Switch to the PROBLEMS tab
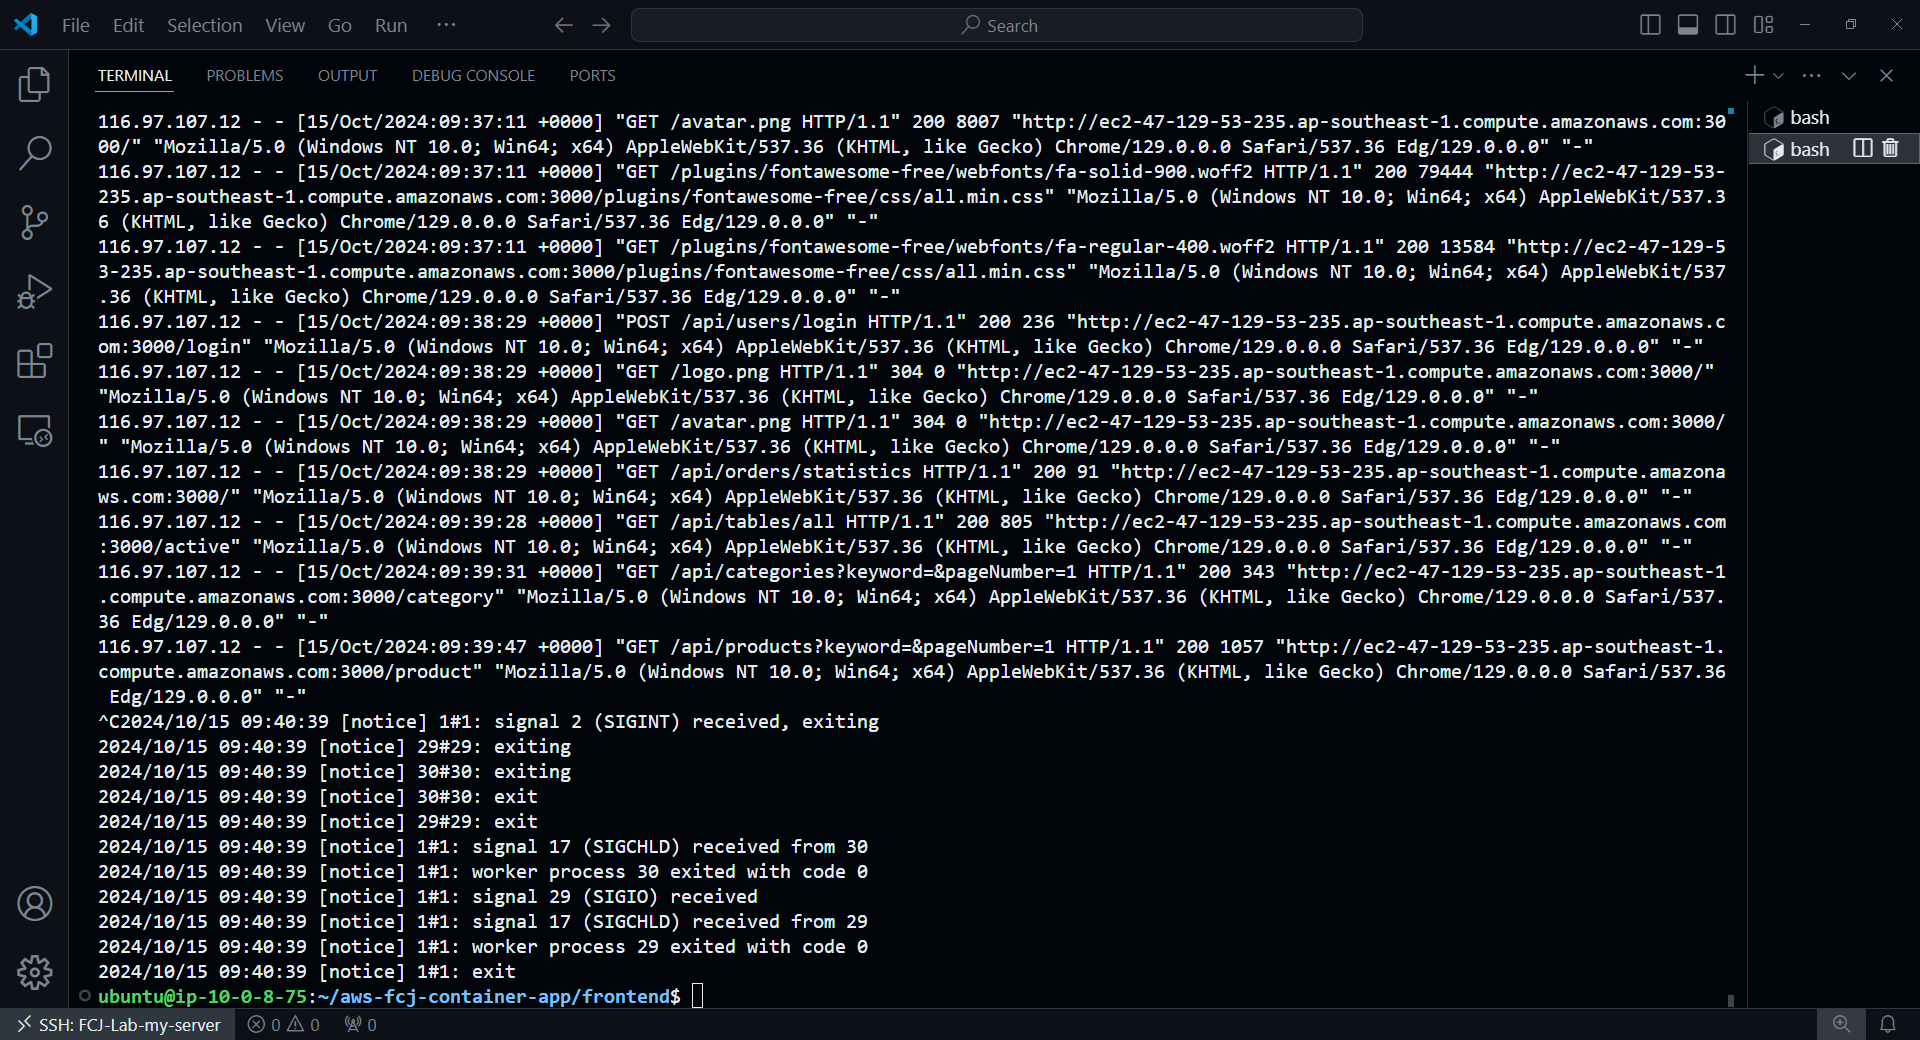 coord(245,76)
